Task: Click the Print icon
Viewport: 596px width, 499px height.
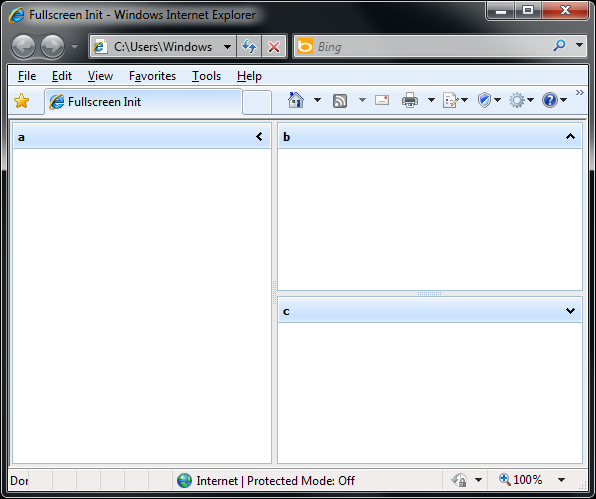Action: click(410, 101)
